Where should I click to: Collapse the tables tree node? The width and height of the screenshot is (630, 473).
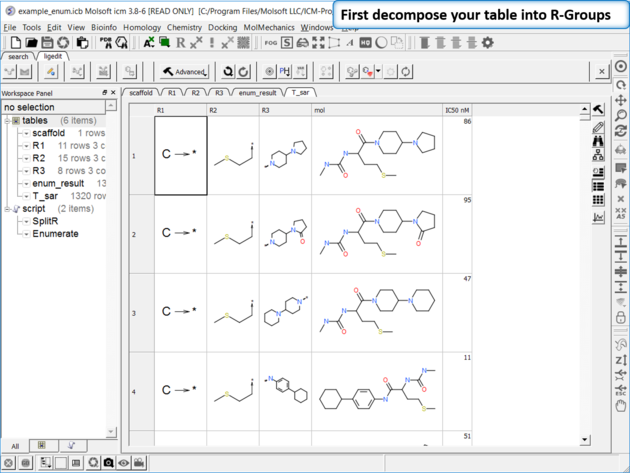tap(7, 121)
